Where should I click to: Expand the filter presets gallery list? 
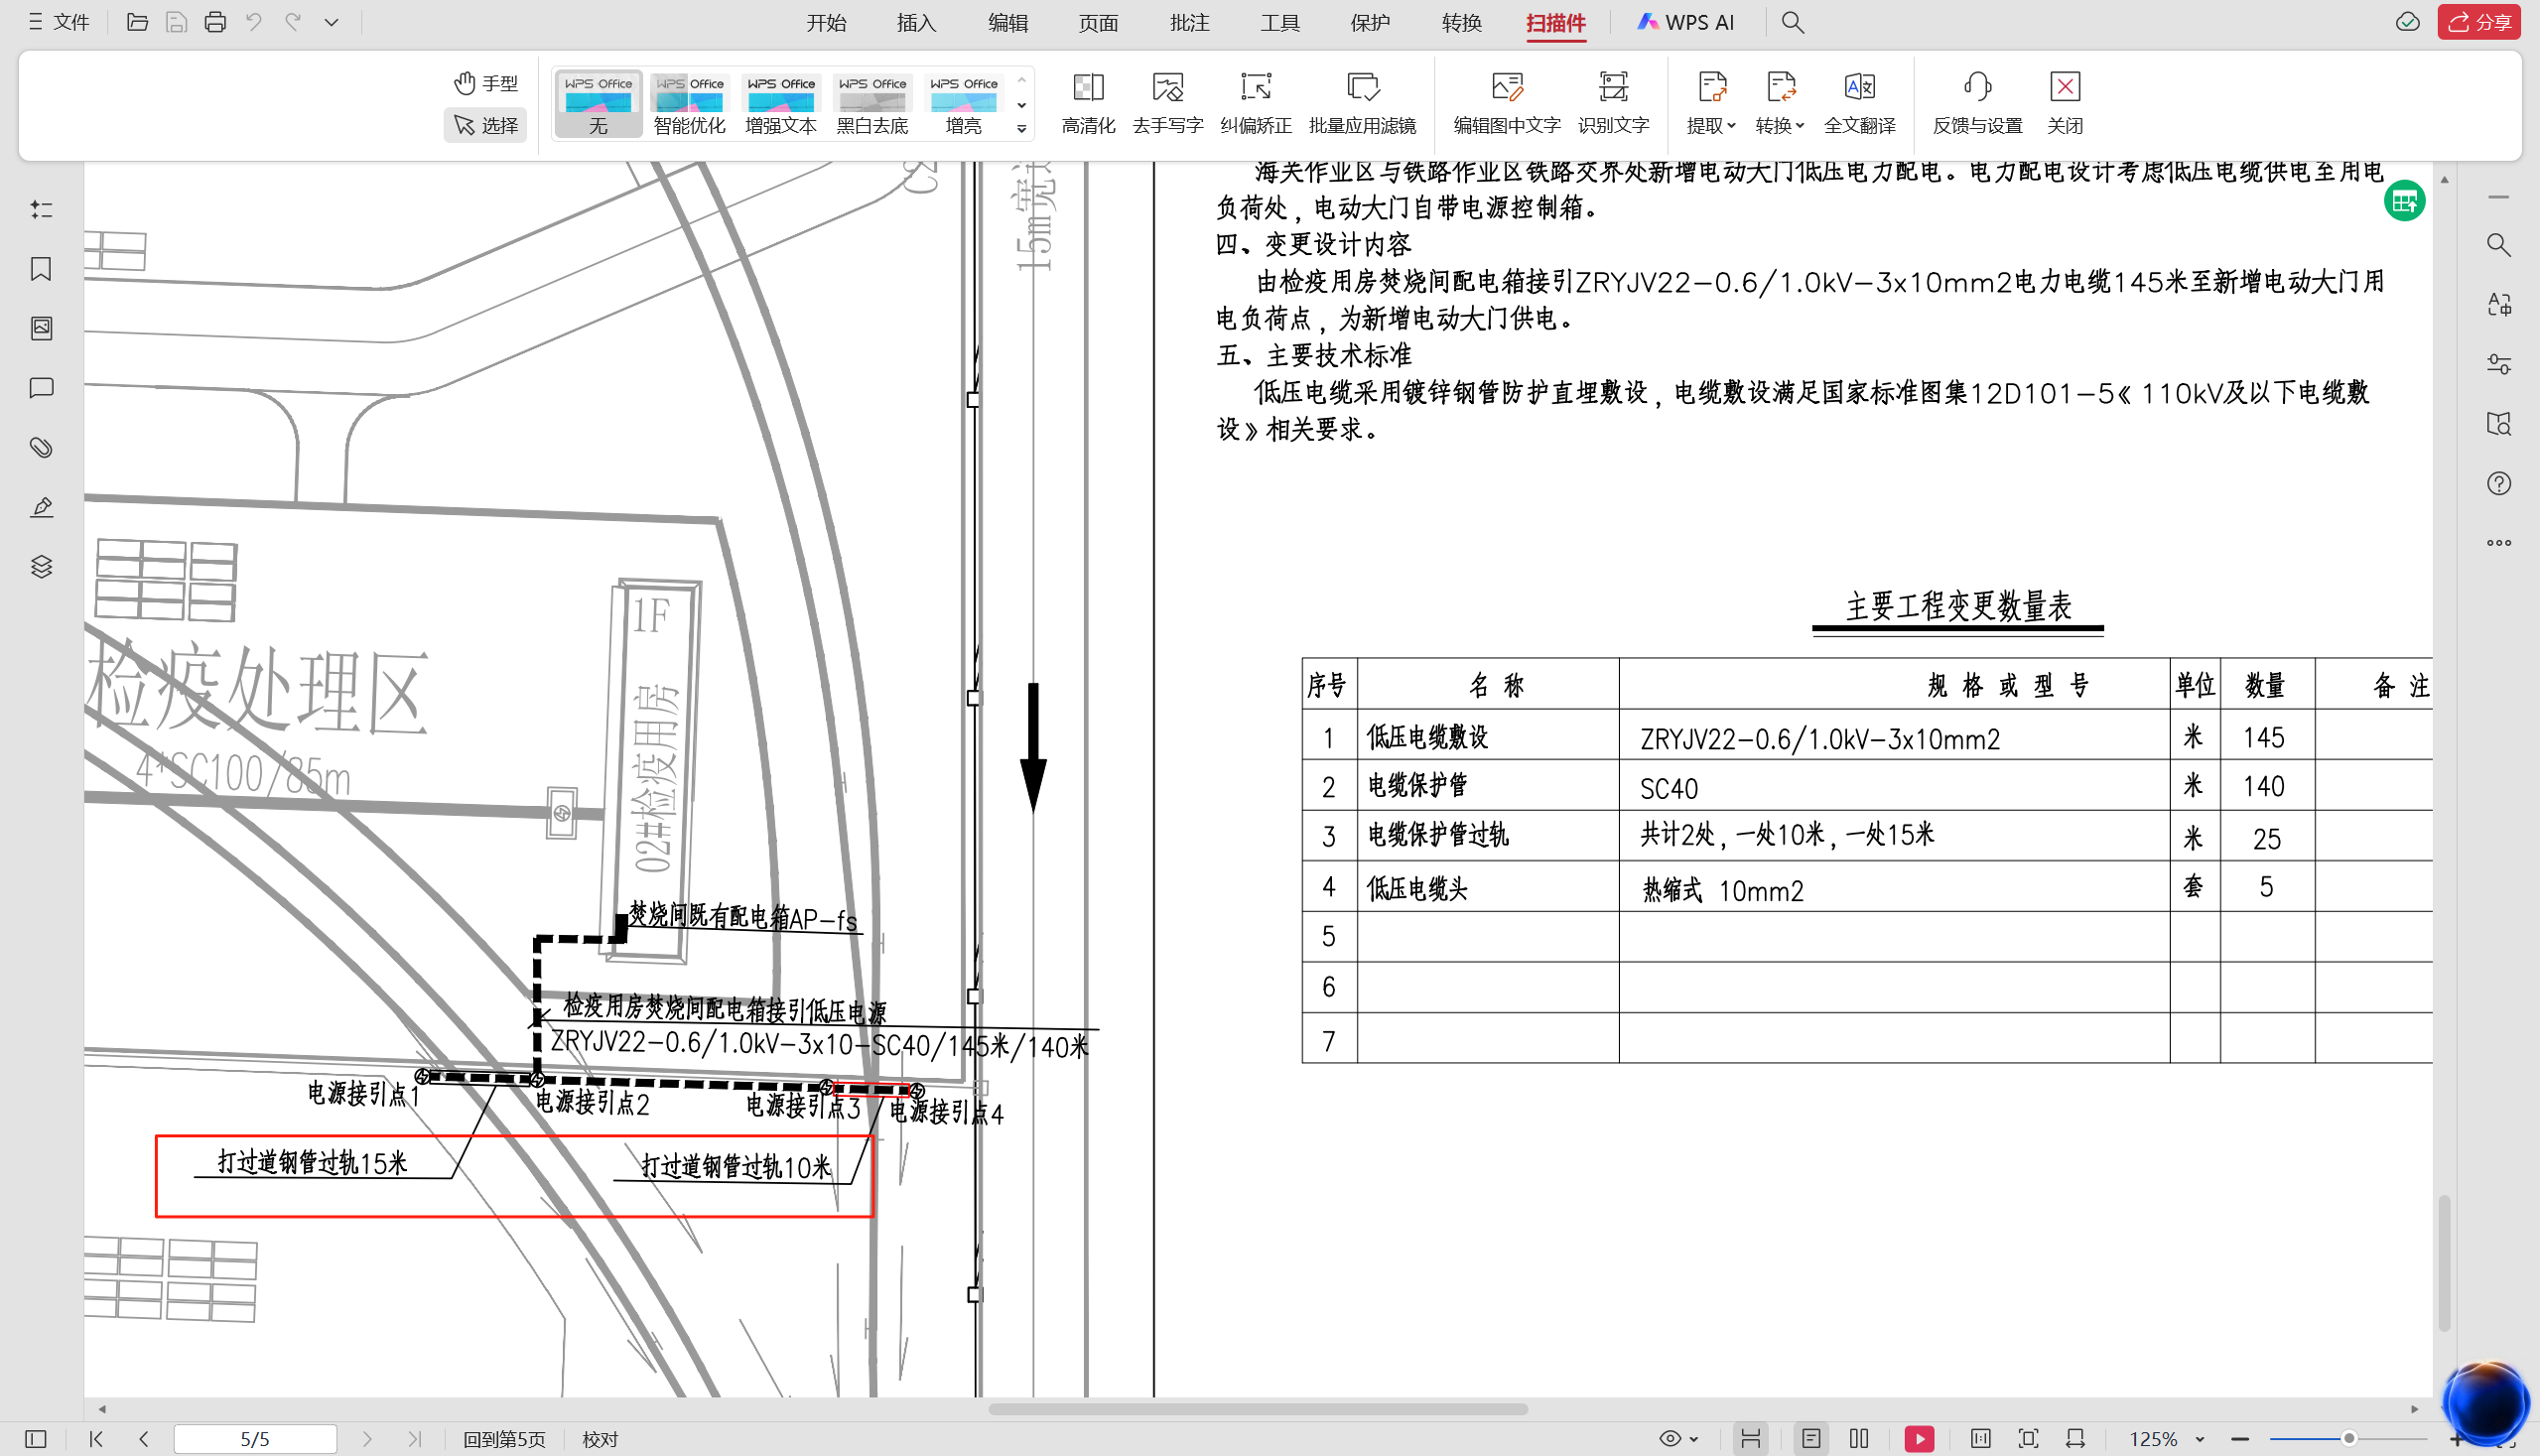[x=1021, y=128]
